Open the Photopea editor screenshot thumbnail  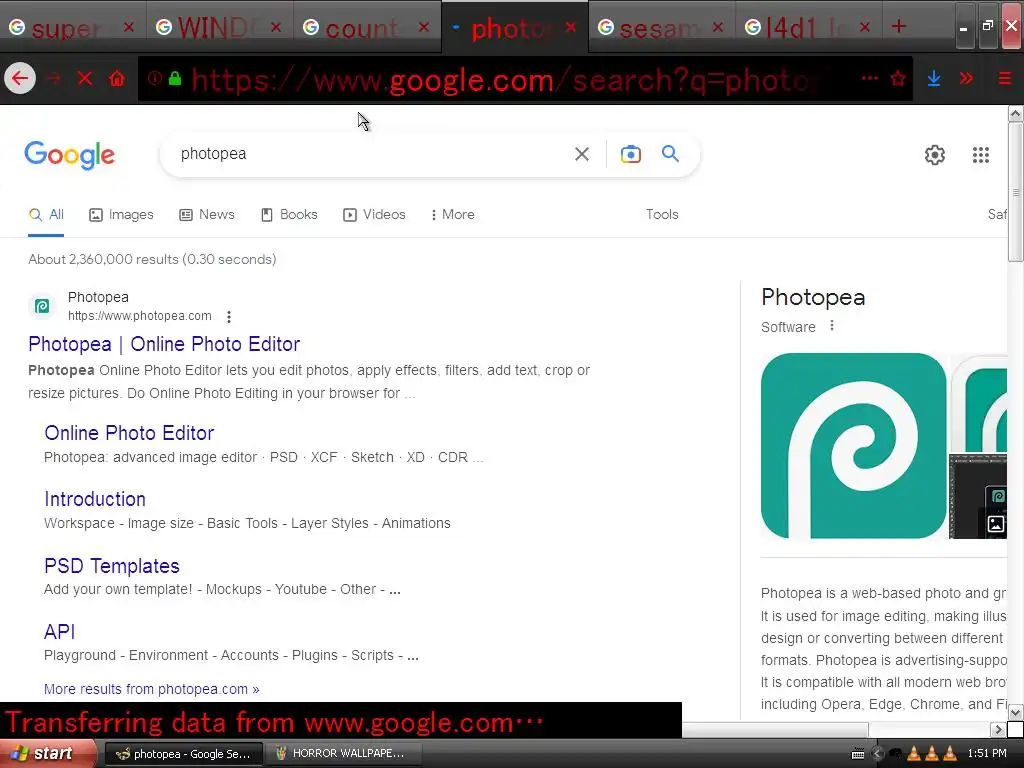tap(978, 496)
